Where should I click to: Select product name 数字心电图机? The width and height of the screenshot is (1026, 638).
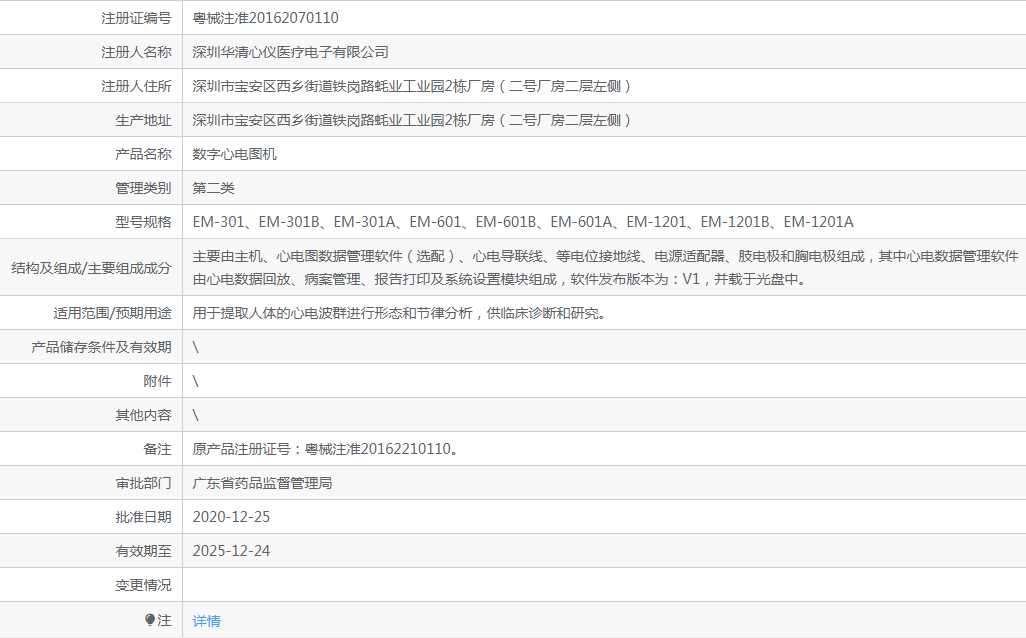coord(234,154)
